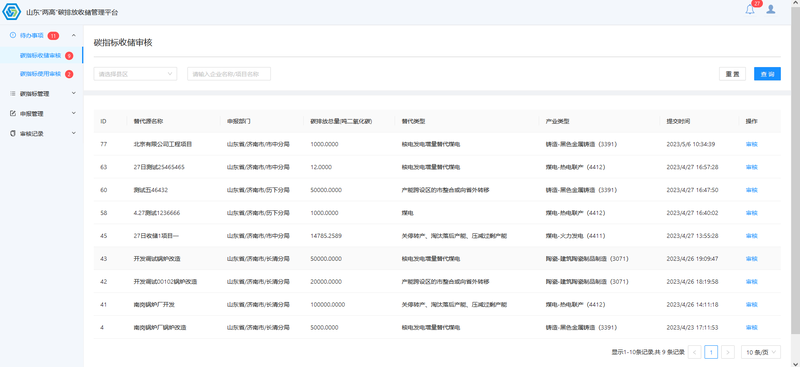Expand the 碳指标管理 menu chevron
The width and height of the screenshot is (800, 367).
73,93
